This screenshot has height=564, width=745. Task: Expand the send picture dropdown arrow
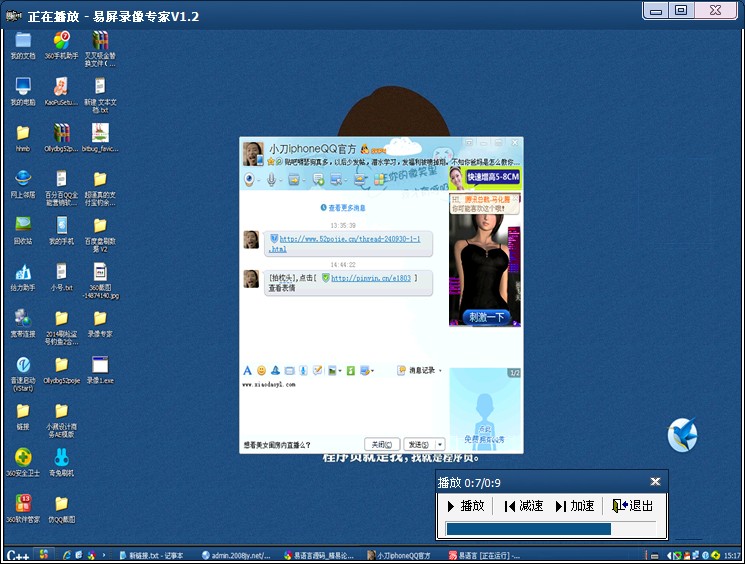pyautogui.click(x=340, y=371)
